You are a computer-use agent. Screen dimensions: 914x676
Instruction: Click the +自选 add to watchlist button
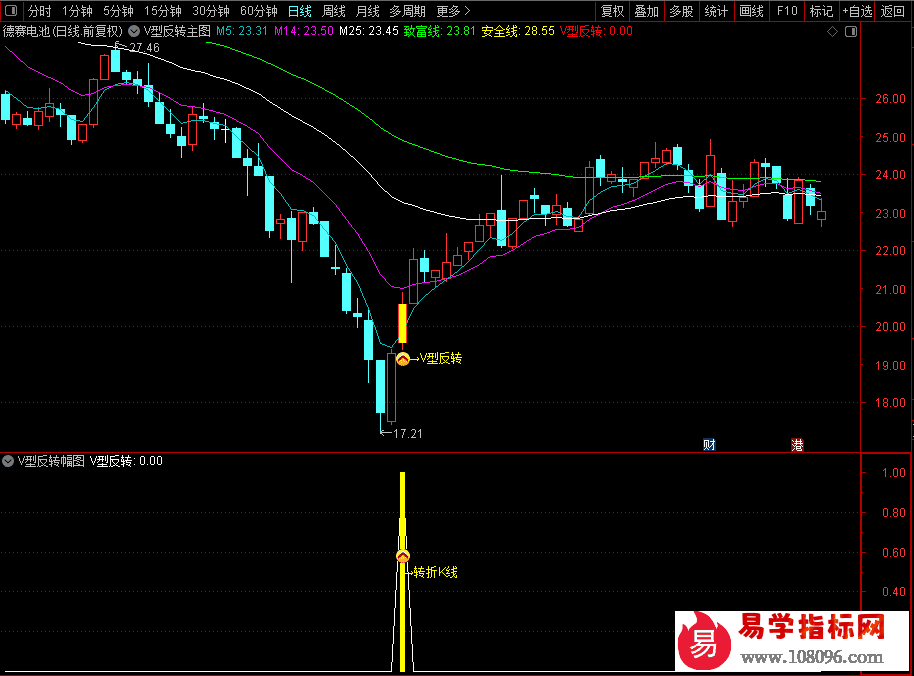pyautogui.click(x=856, y=12)
